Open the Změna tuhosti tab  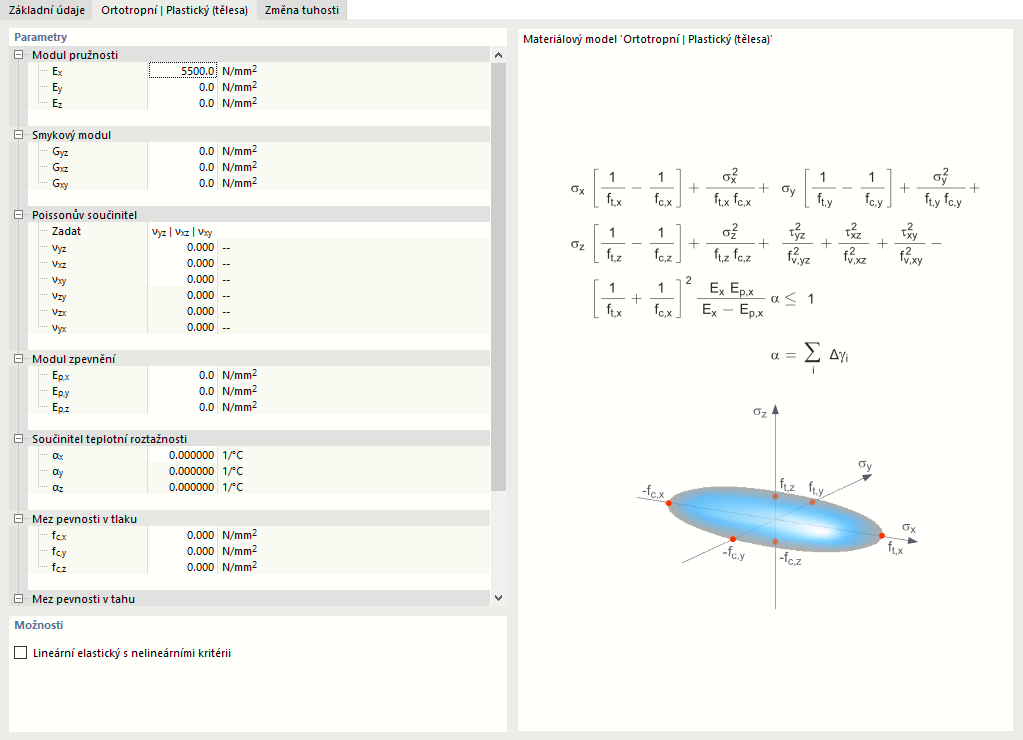302,10
